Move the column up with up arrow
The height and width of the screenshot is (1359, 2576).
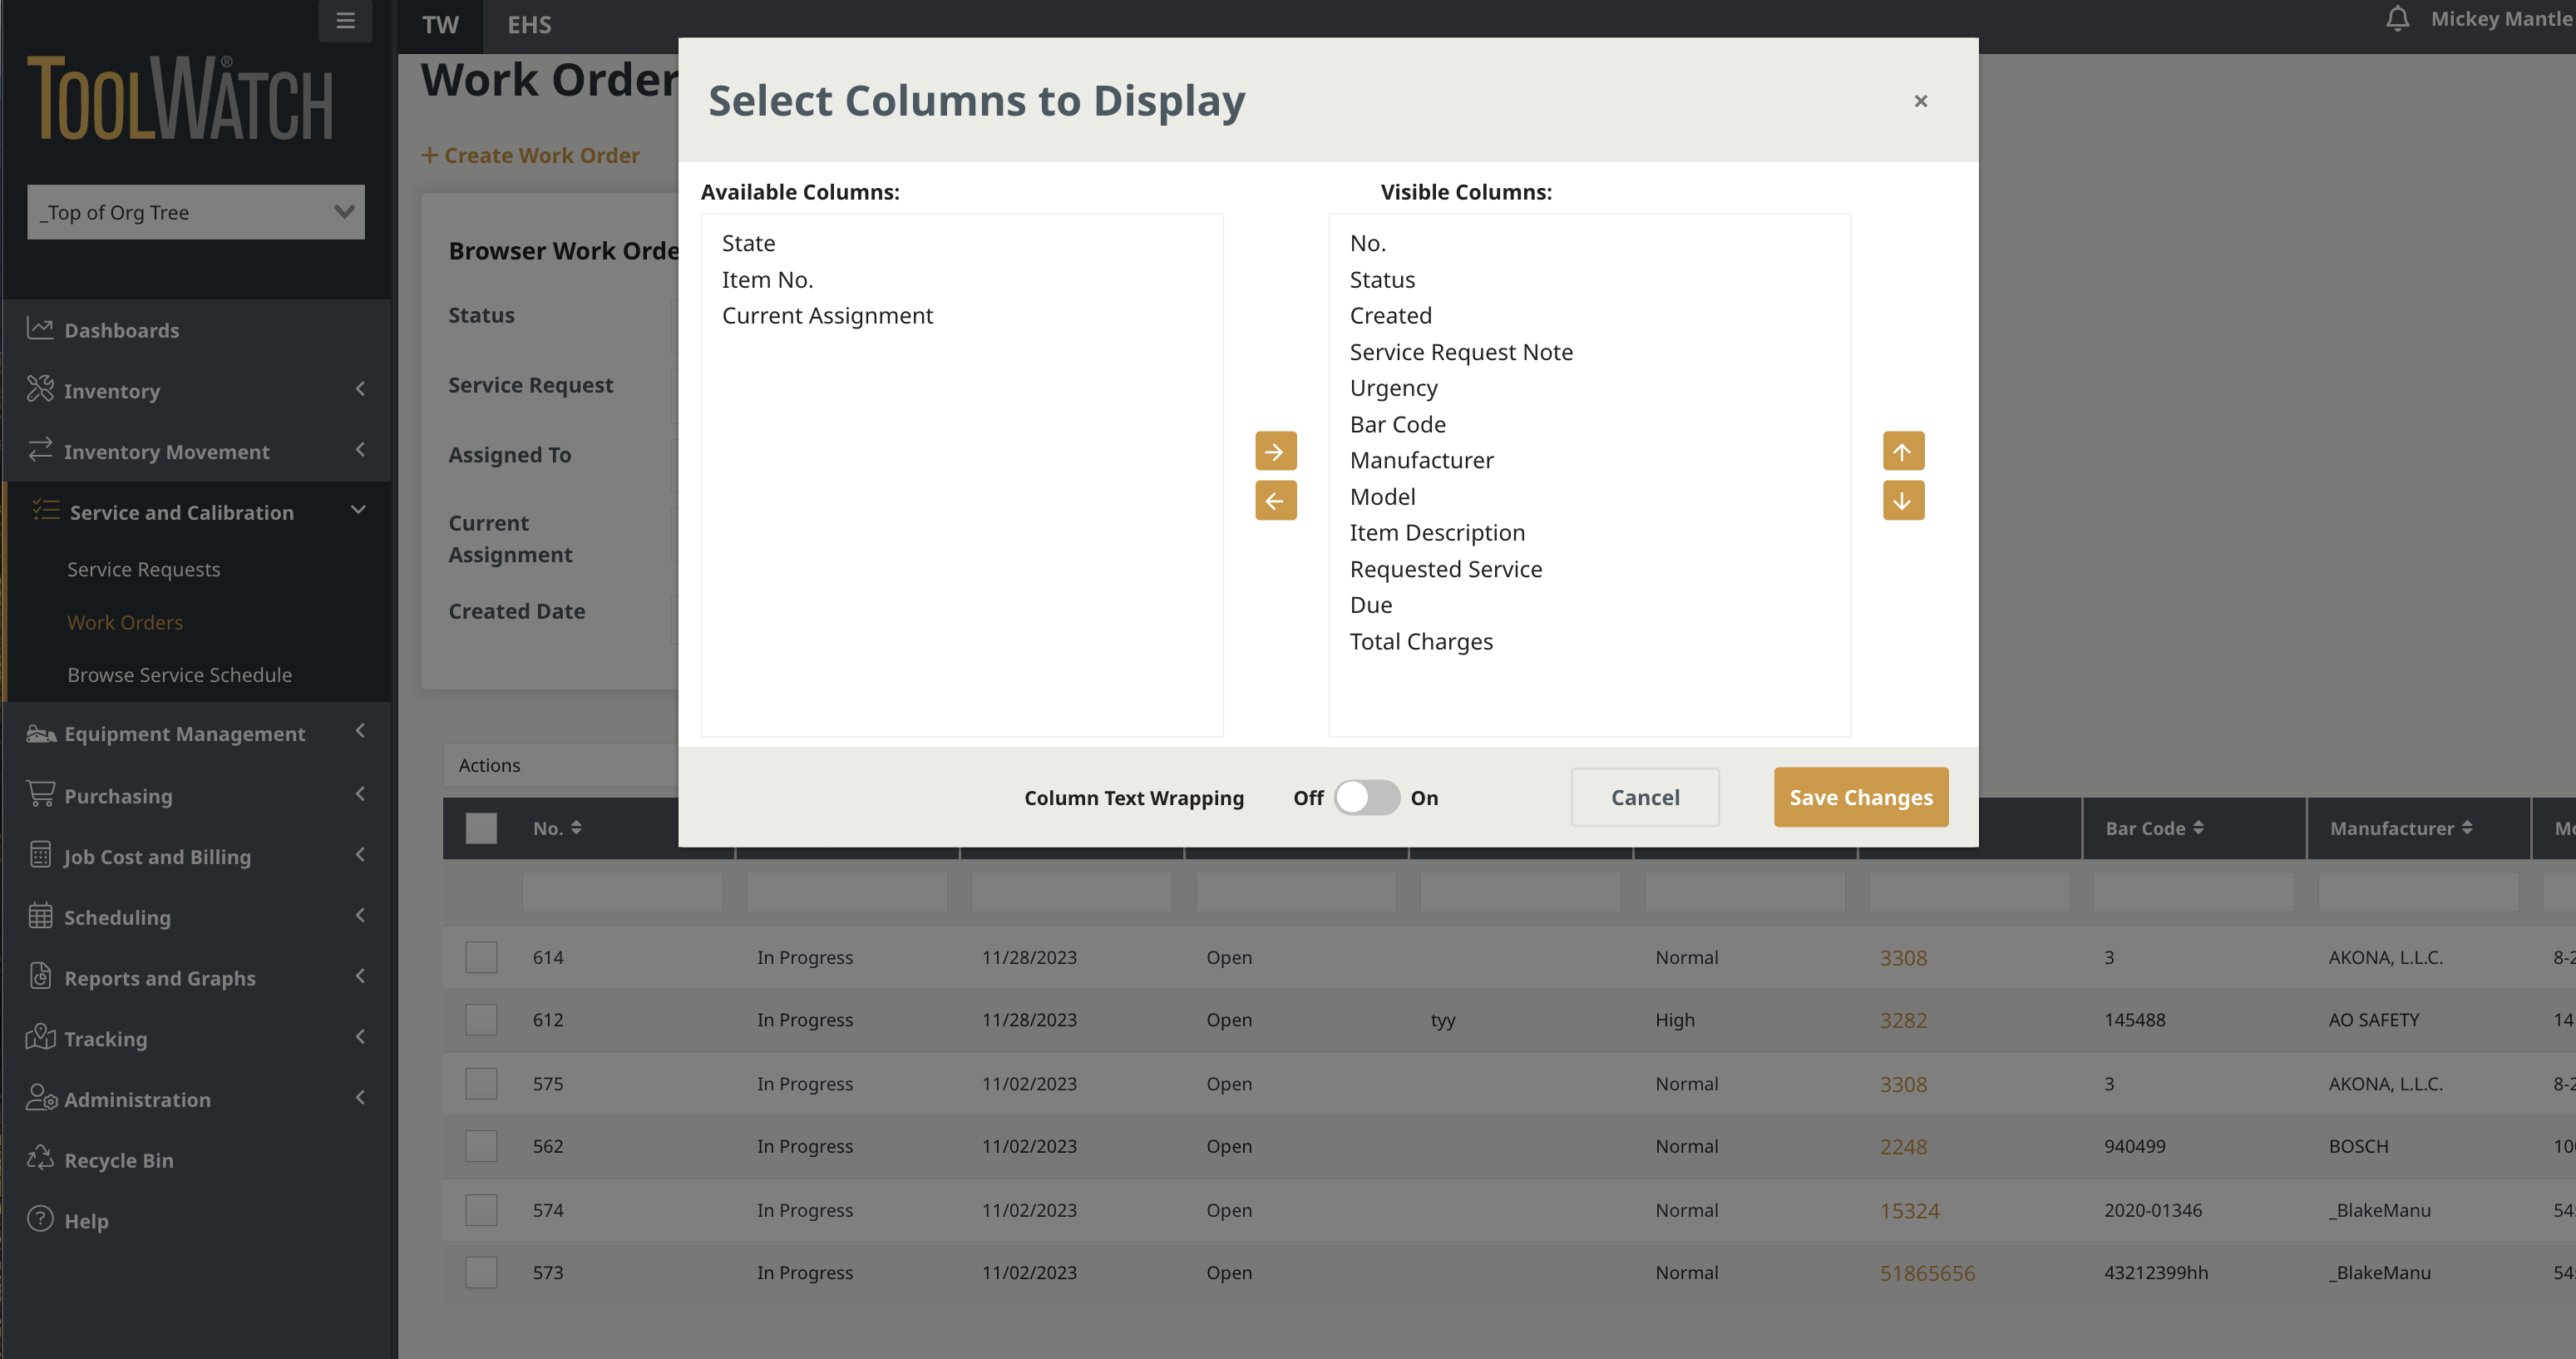pos(1902,451)
